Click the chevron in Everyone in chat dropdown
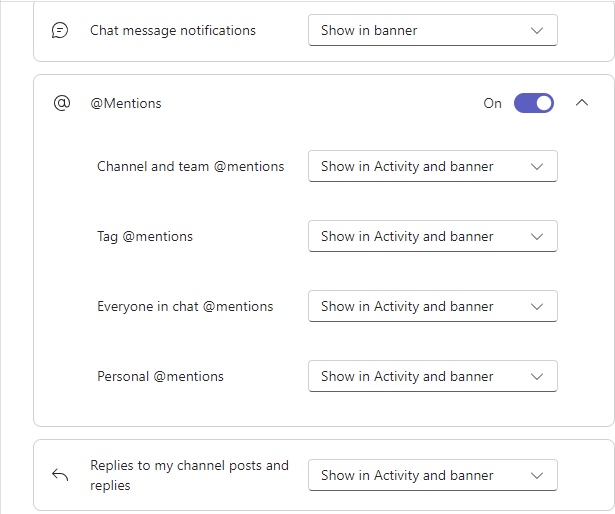615x514 pixels. [x=537, y=306]
